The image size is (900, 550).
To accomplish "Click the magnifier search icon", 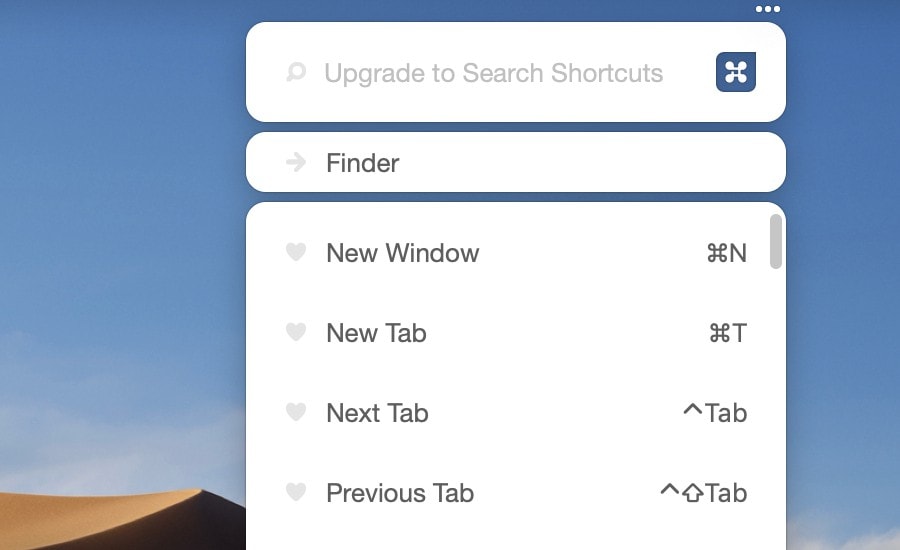I will 296,72.
